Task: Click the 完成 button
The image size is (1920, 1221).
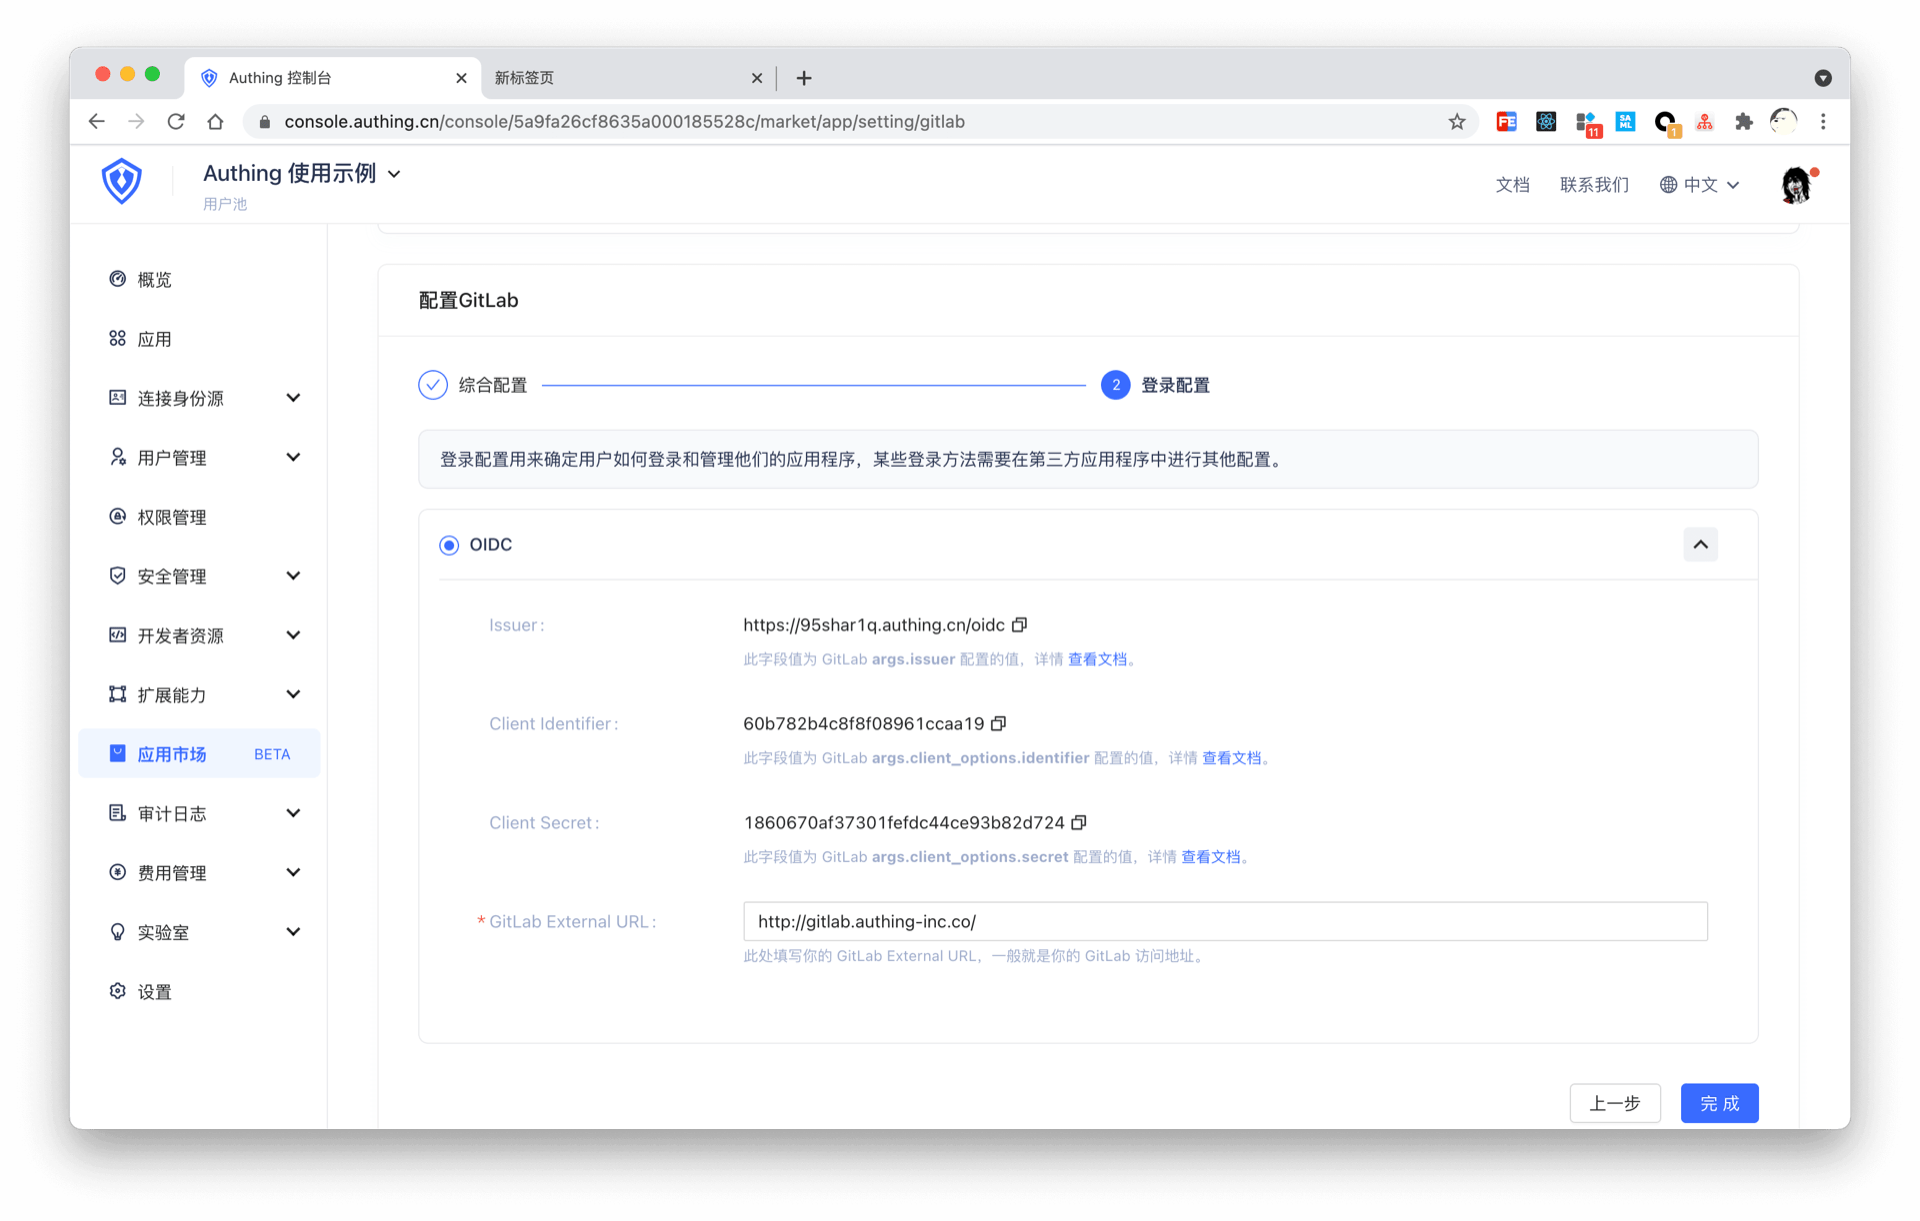Action: 1719,1103
